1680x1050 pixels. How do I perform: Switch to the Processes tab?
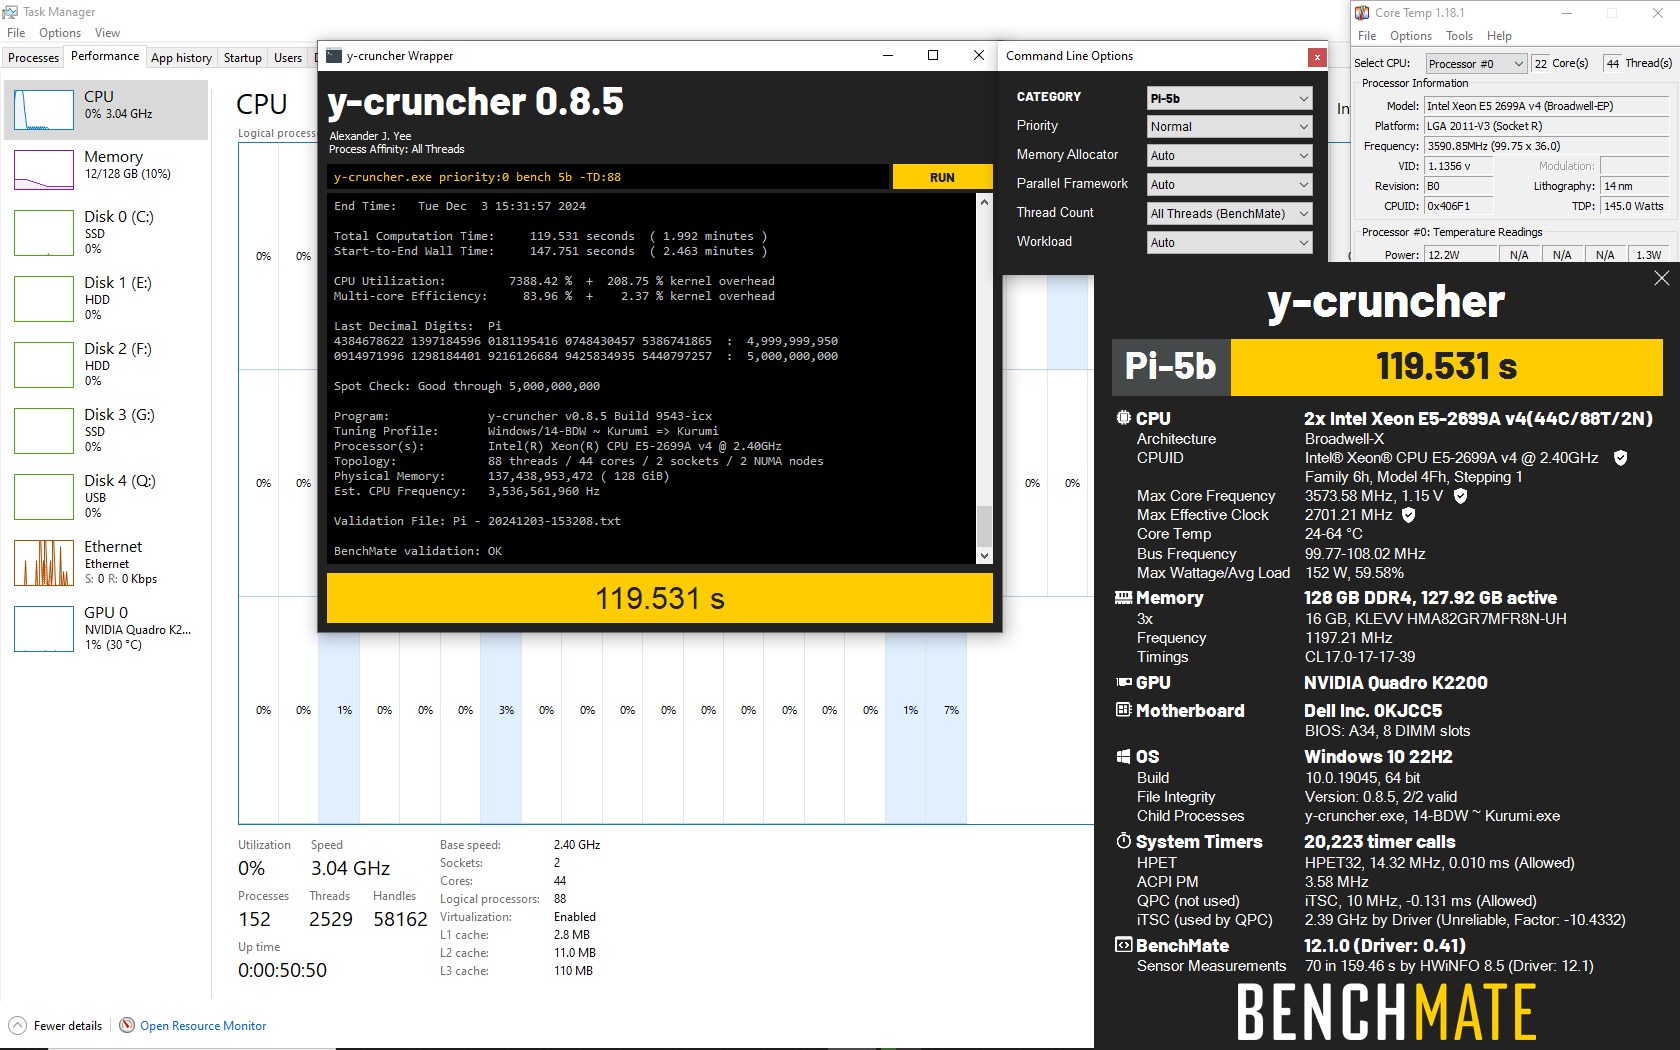tap(33, 58)
